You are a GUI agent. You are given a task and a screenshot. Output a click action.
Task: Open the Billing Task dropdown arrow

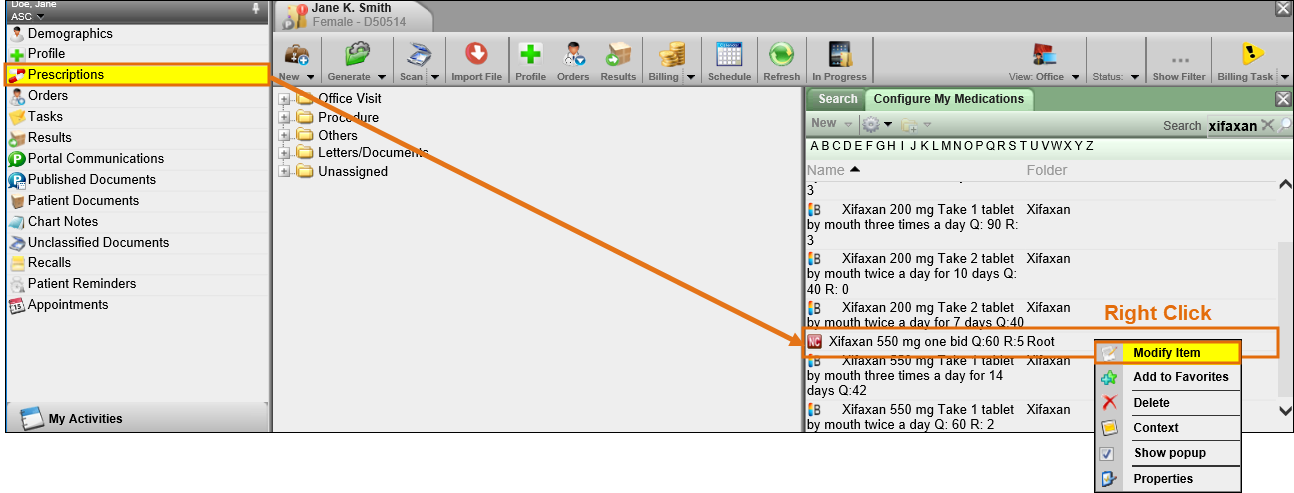[1284, 77]
